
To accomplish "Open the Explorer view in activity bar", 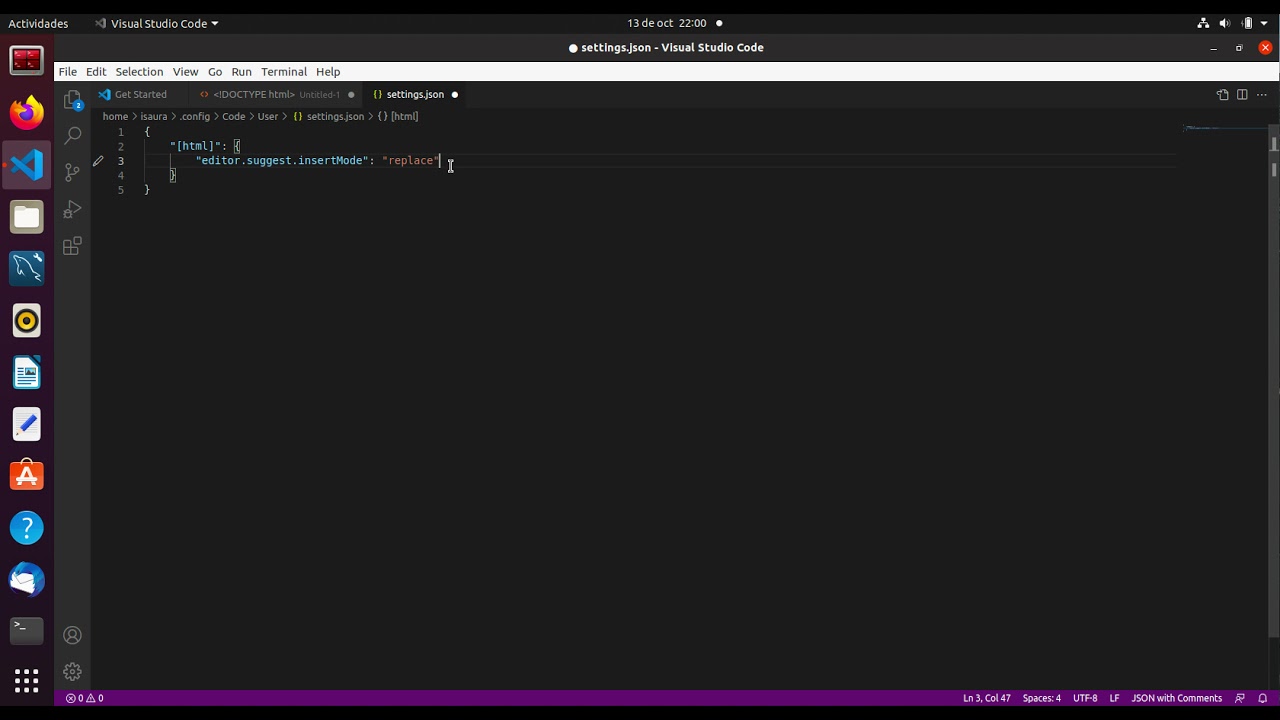I will (72, 99).
